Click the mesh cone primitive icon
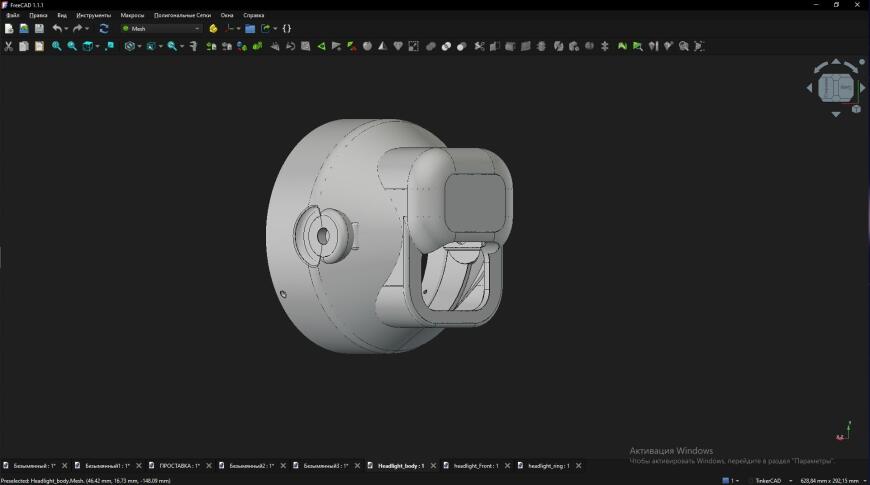 [383, 46]
